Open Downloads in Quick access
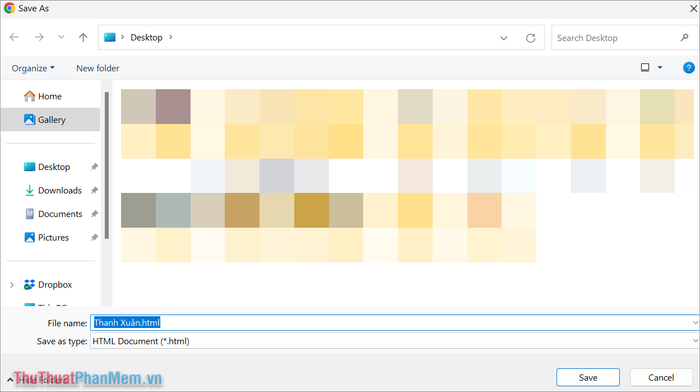This screenshot has width=700, height=392. (60, 191)
